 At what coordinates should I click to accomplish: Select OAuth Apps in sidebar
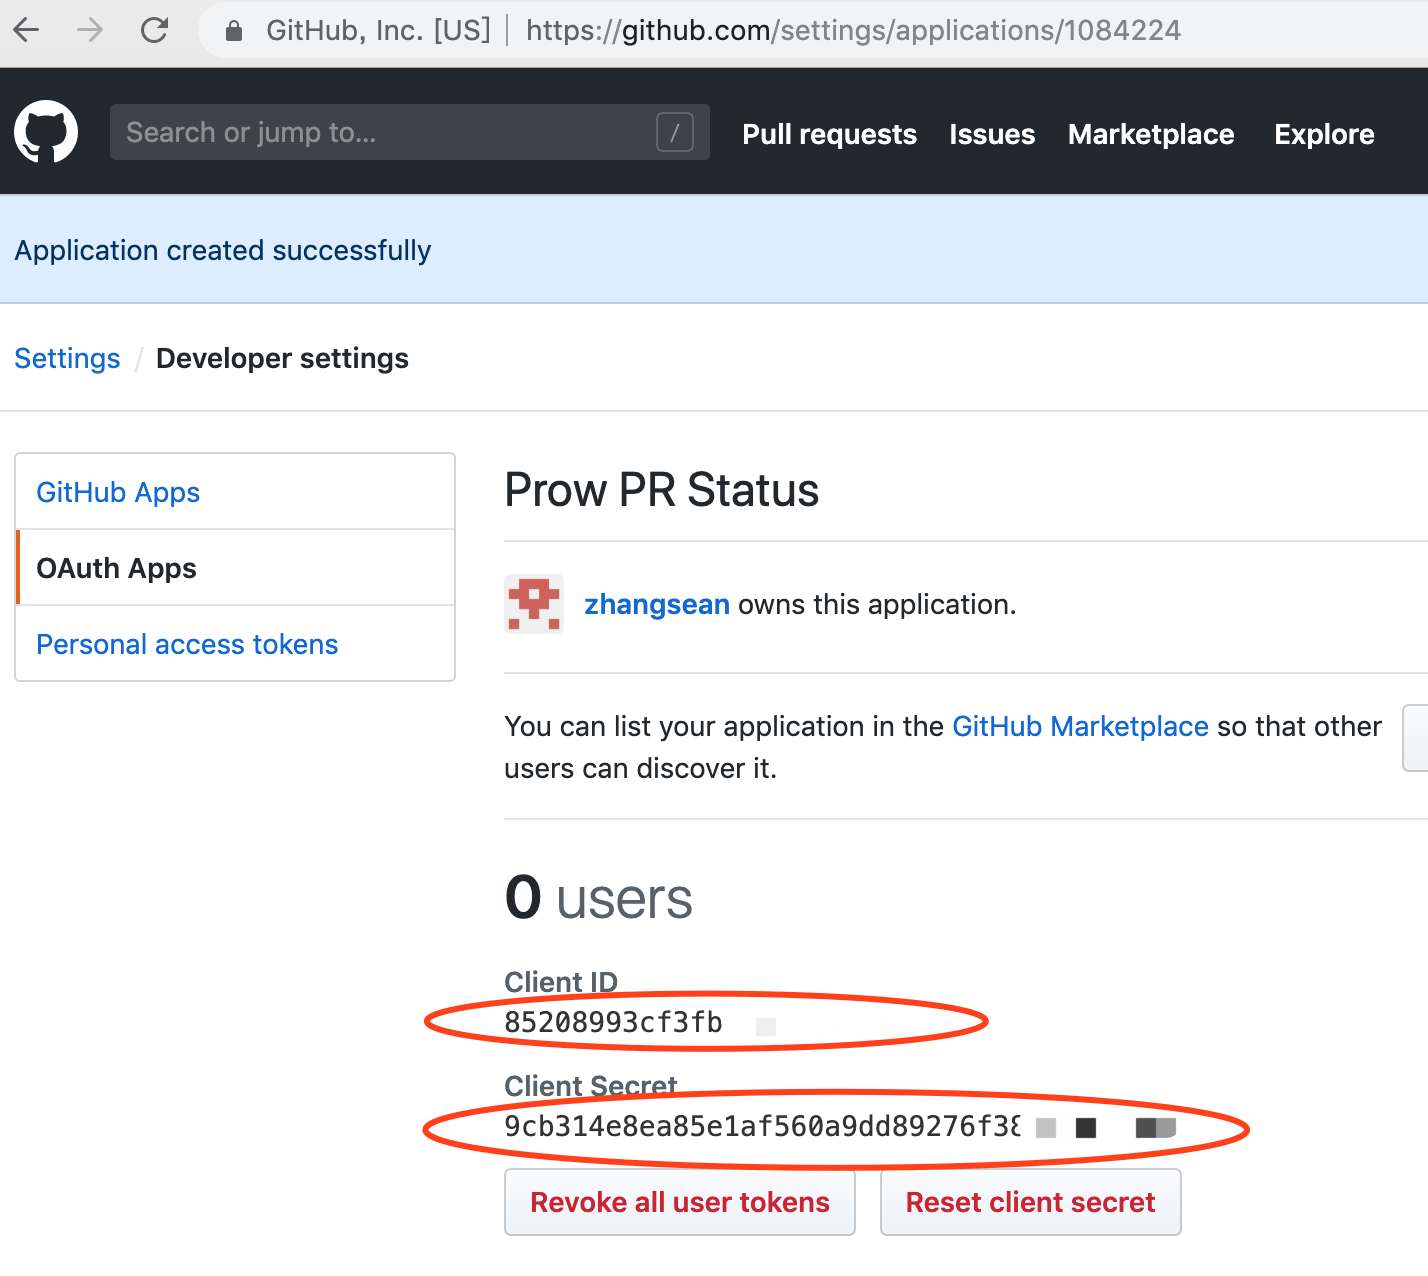click(116, 568)
